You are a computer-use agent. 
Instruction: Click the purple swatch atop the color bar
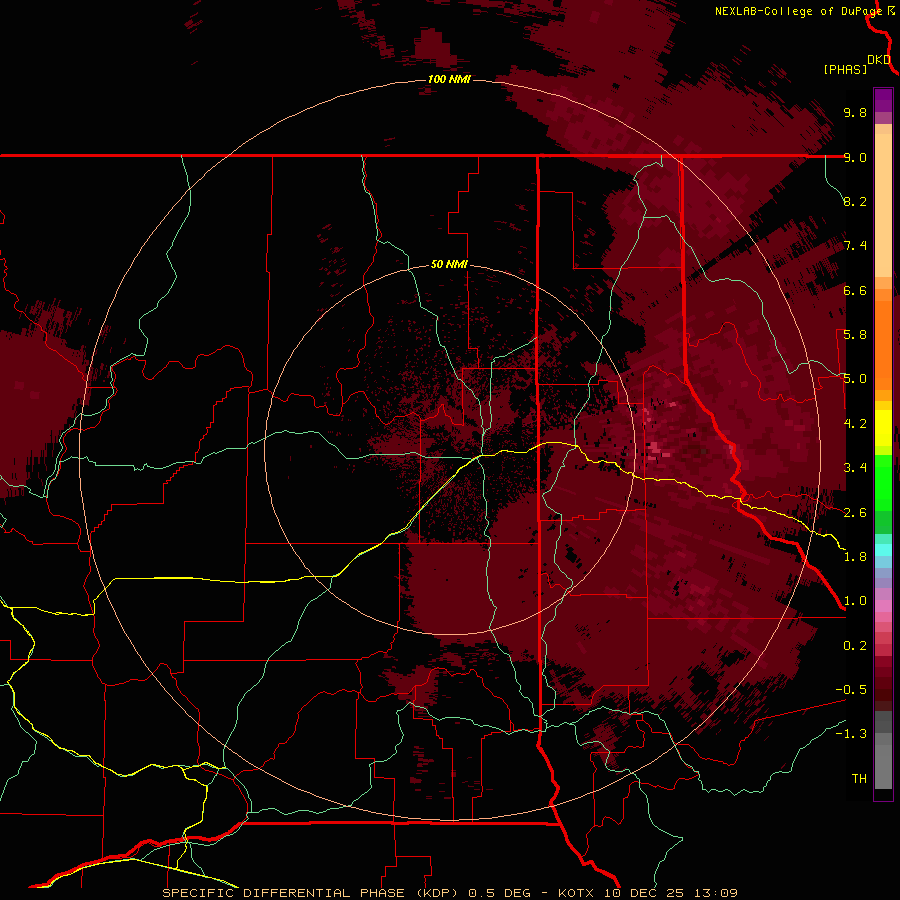(883, 100)
